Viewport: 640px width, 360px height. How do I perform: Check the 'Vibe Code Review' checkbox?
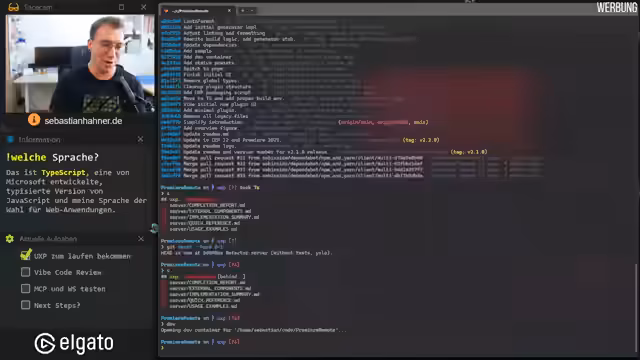tap(25, 272)
